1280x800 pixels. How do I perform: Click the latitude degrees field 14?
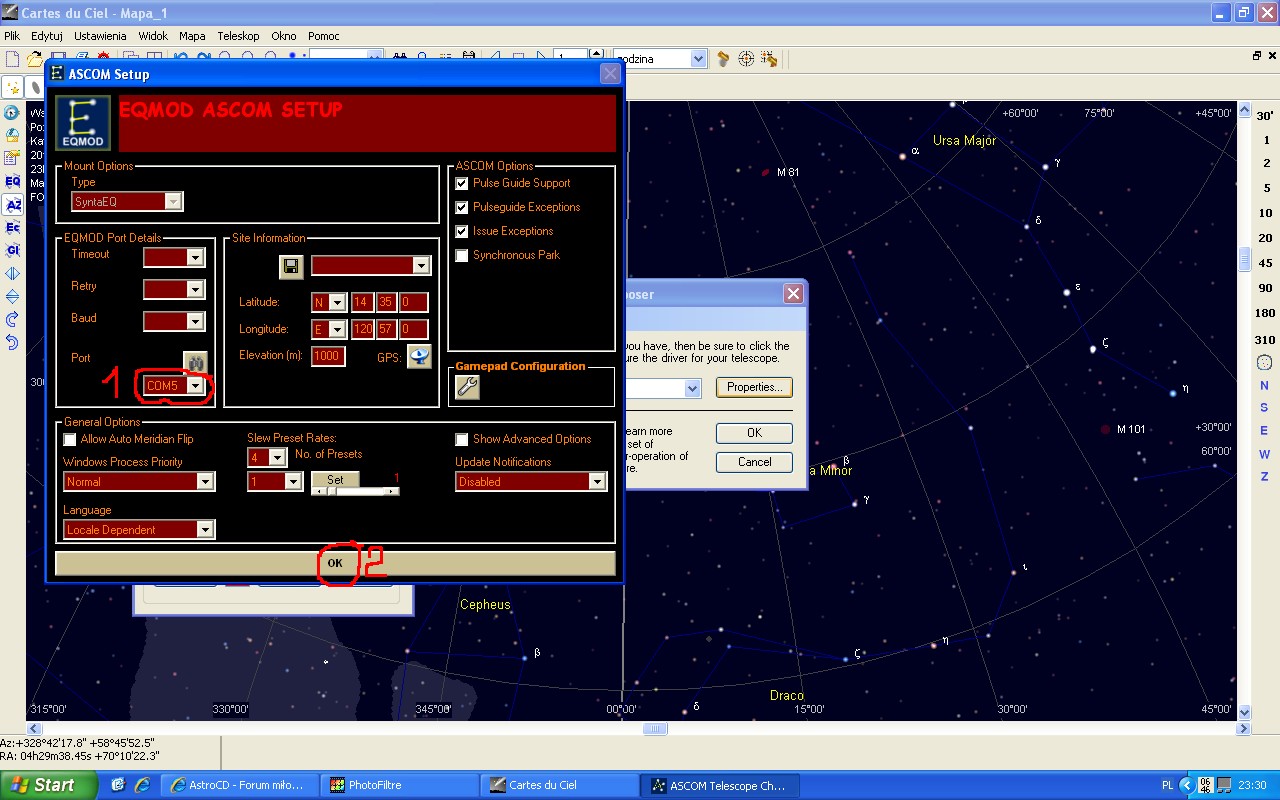(x=362, y=303)
